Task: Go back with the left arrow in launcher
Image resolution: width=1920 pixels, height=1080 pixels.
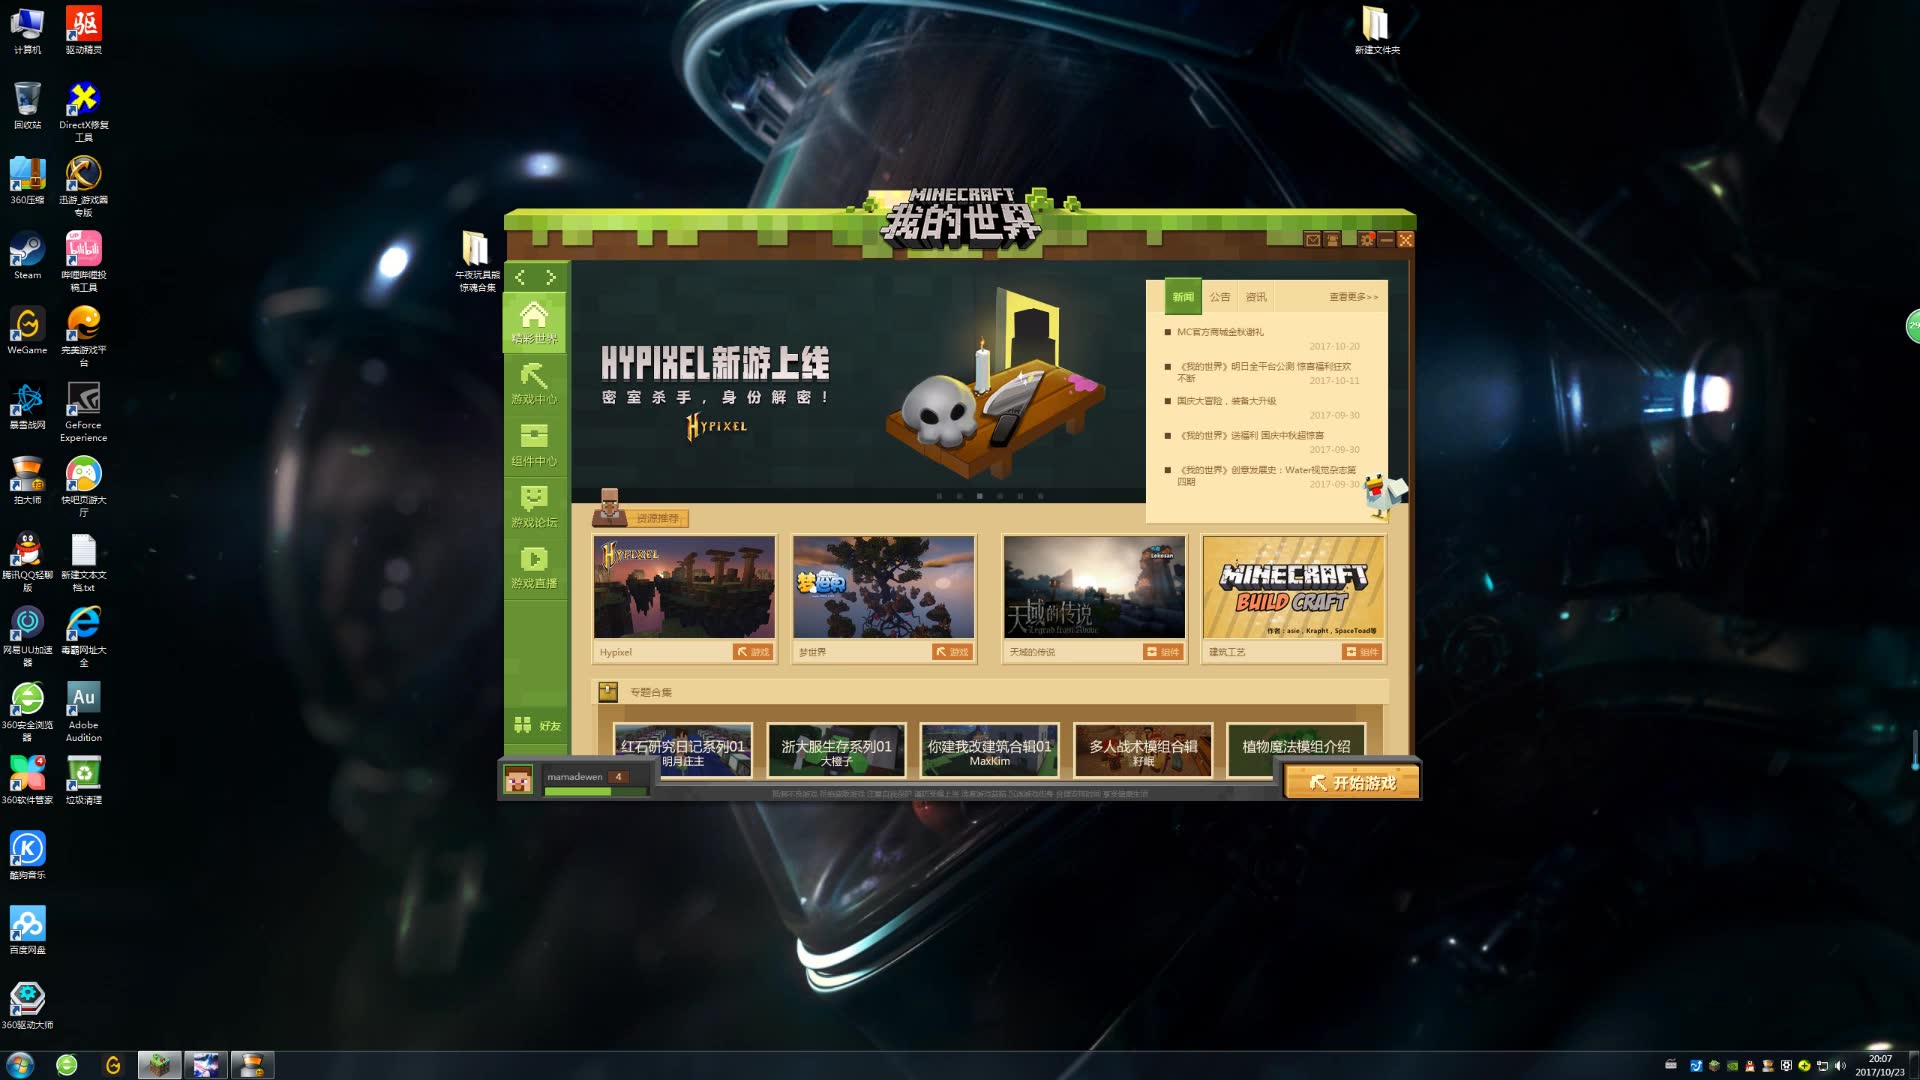Action: 520,277
